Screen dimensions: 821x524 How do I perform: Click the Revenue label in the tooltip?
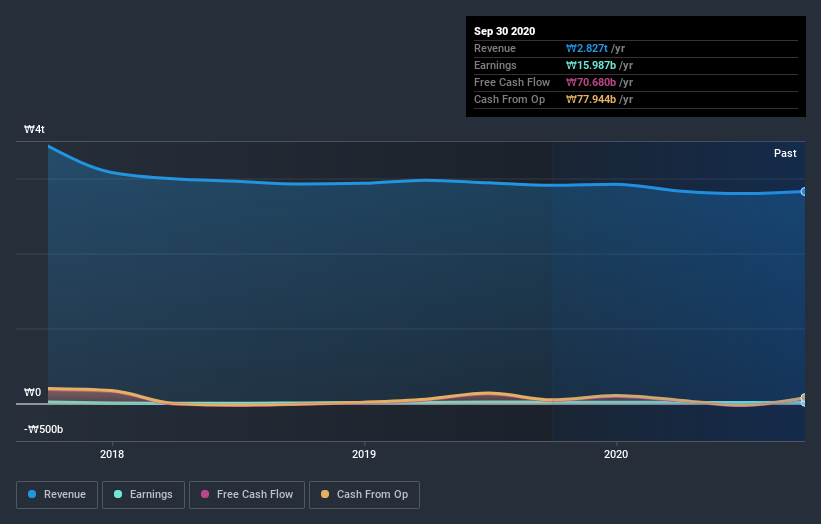[x=495, y=48]
